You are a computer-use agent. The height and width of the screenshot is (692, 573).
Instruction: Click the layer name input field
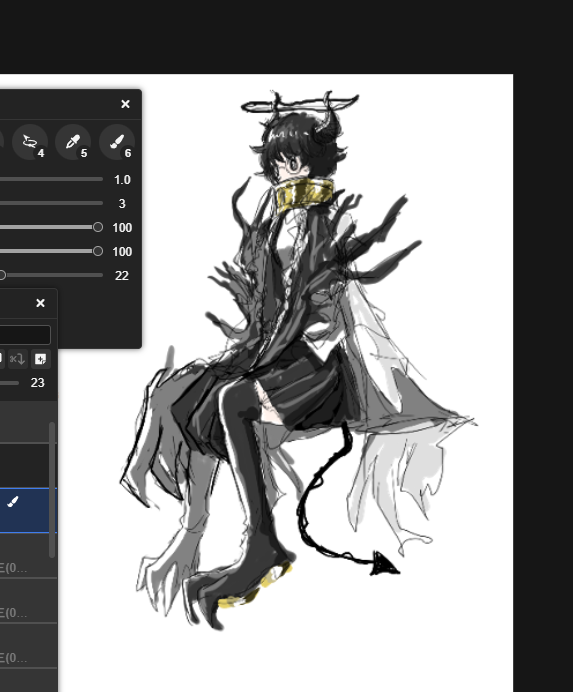click(x=25, y=335)
